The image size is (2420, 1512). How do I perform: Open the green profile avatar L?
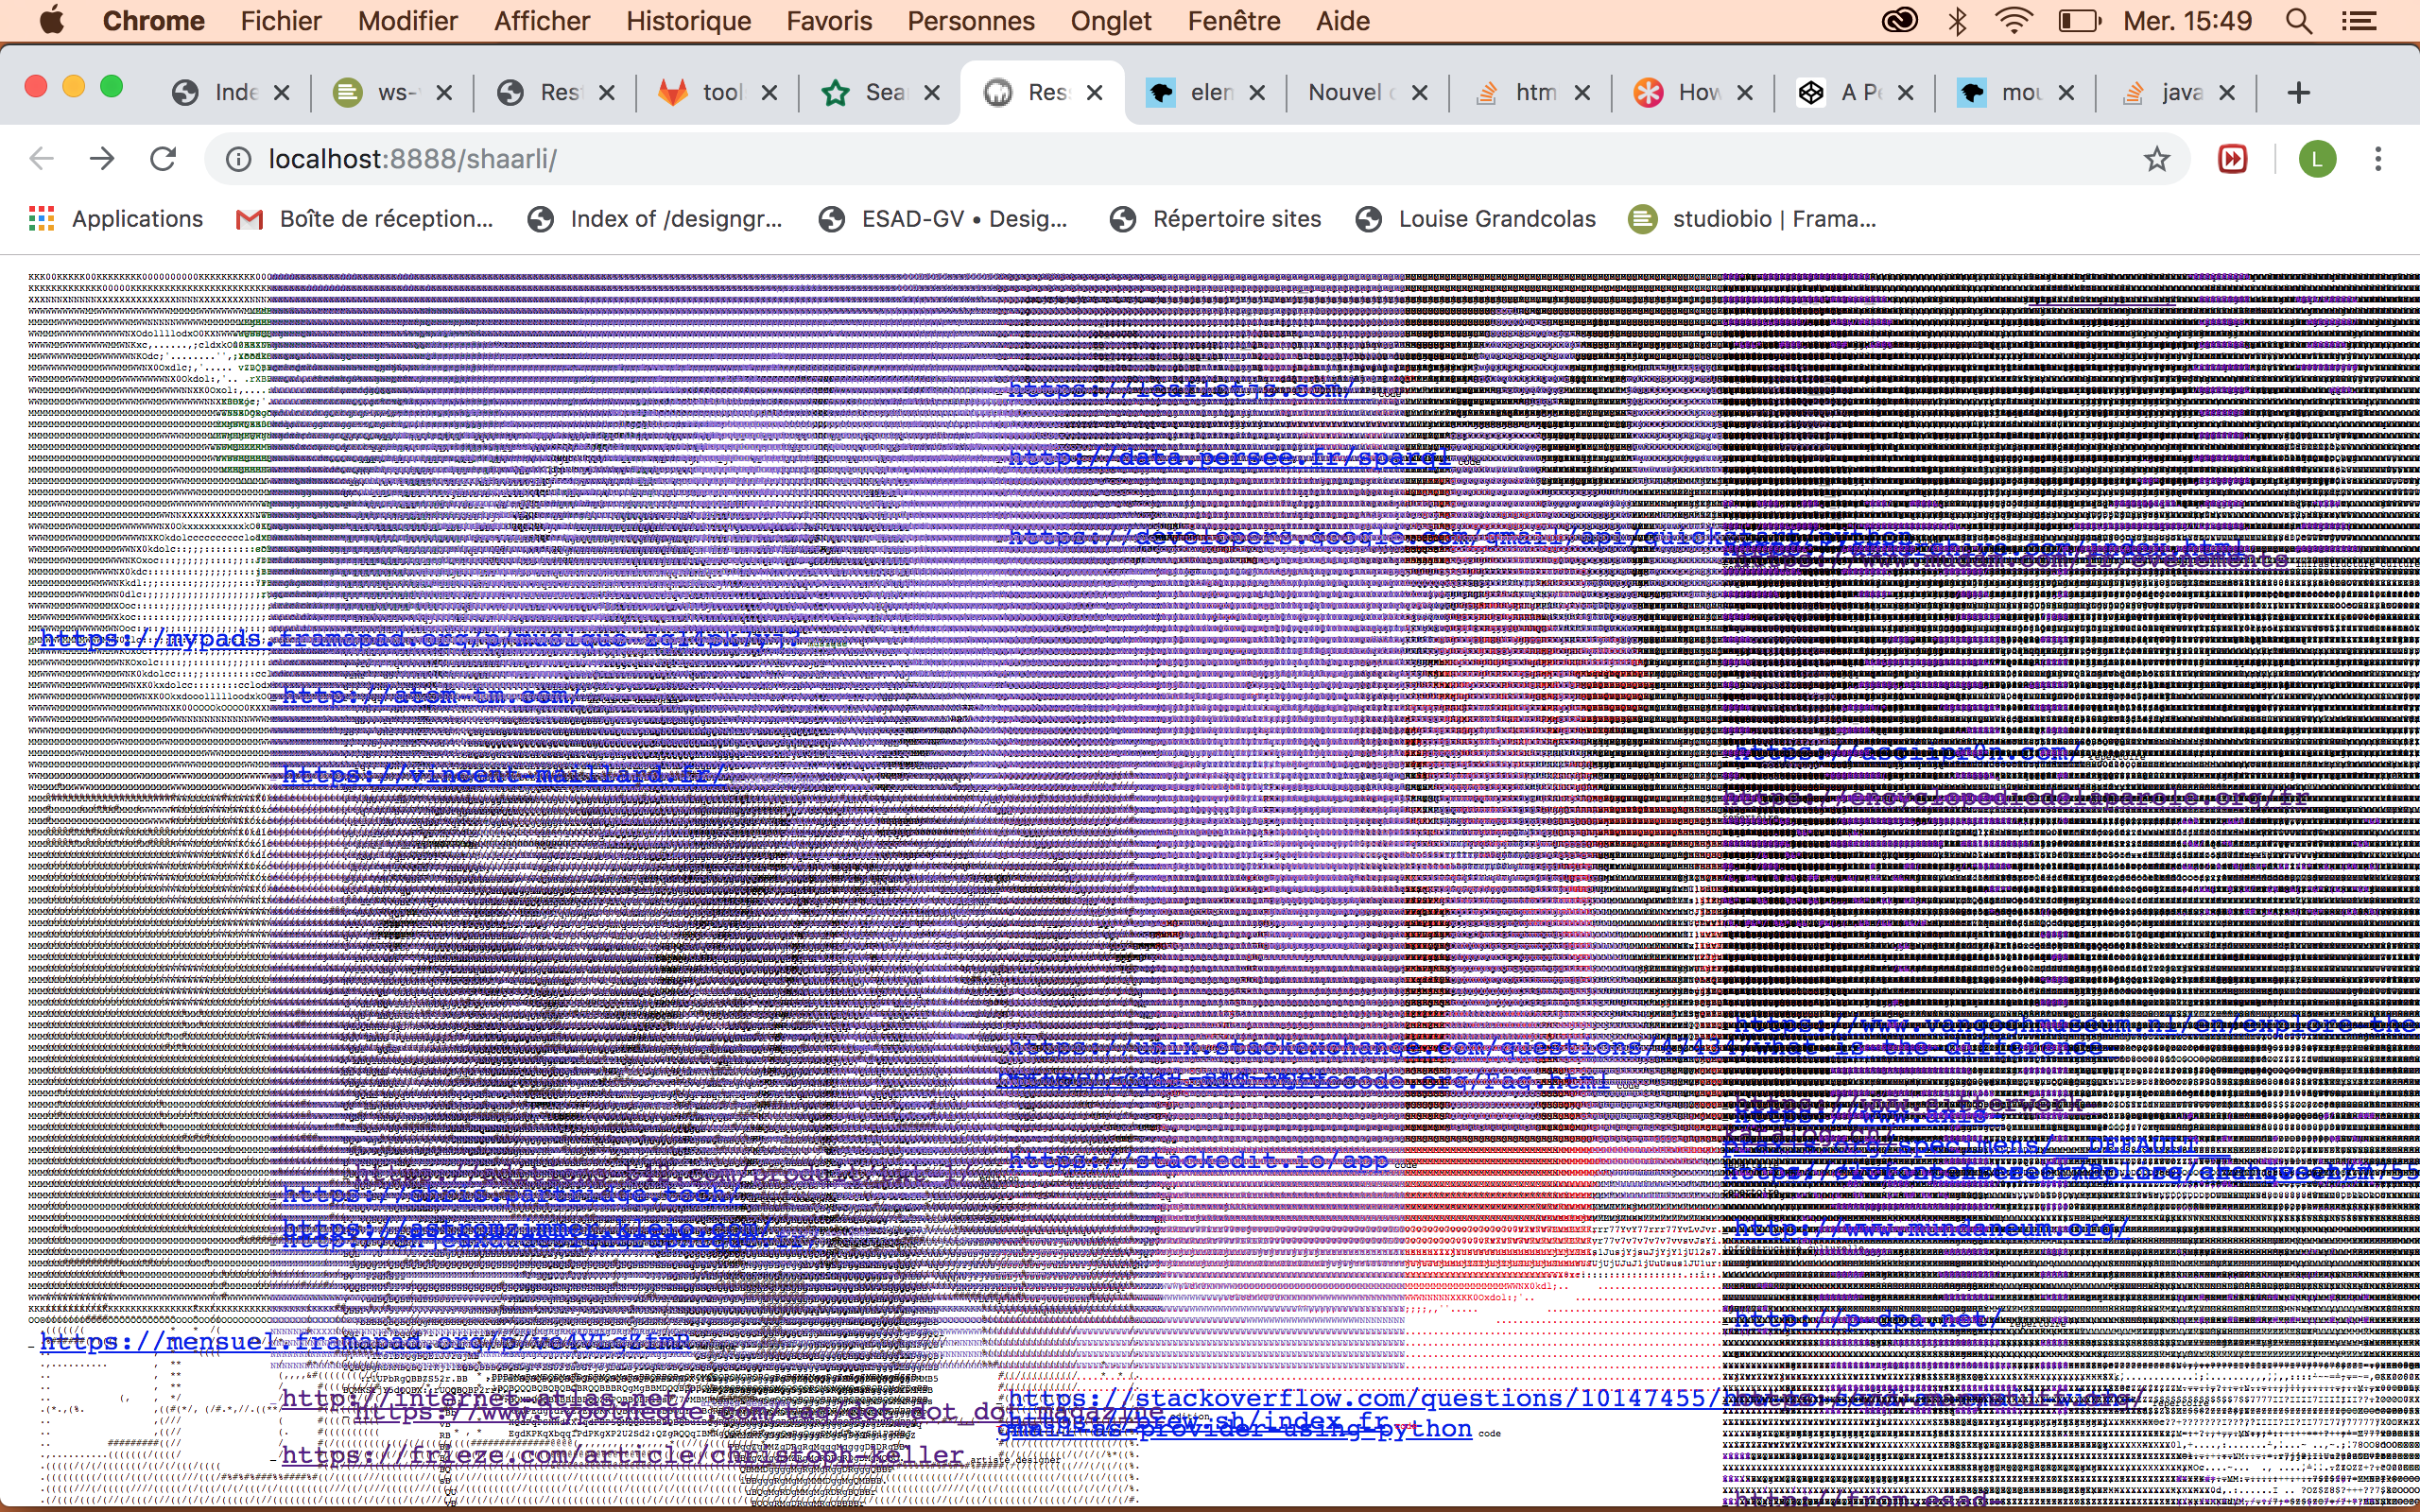pyautogui.click(x=2317, y=159)
